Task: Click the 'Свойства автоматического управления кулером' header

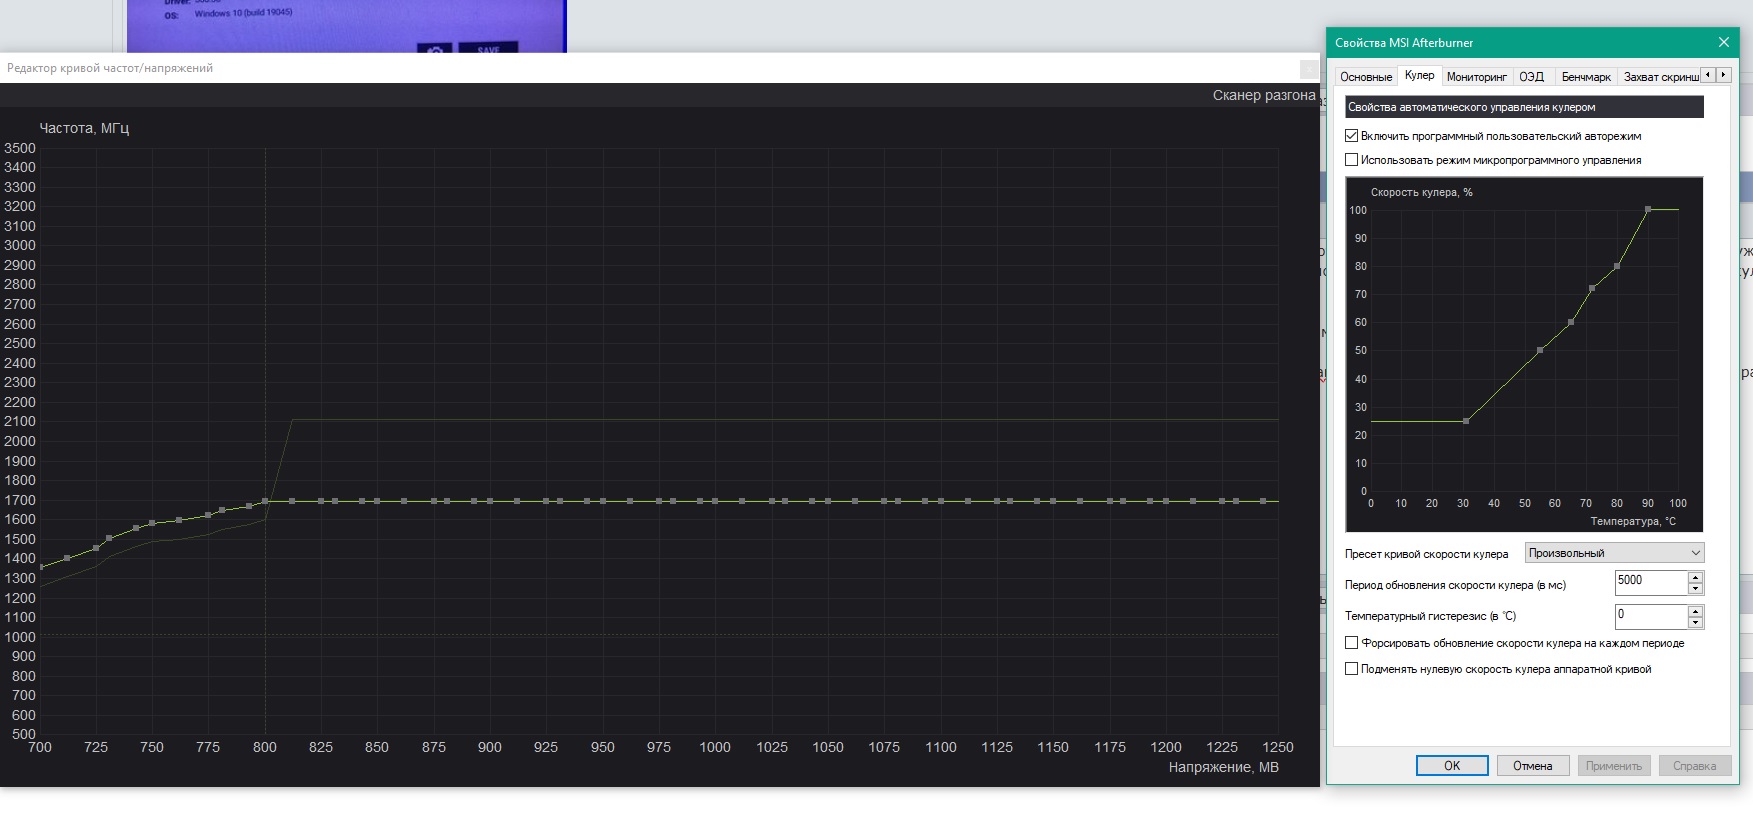Action: [1524, 107]
